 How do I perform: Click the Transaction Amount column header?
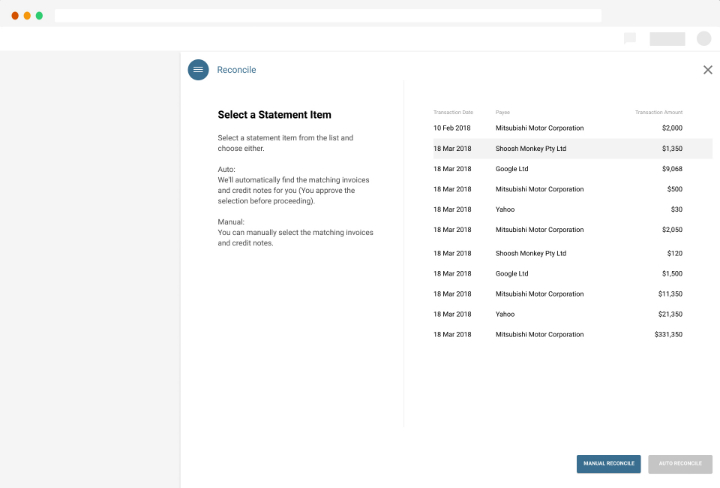coord(658,112)
